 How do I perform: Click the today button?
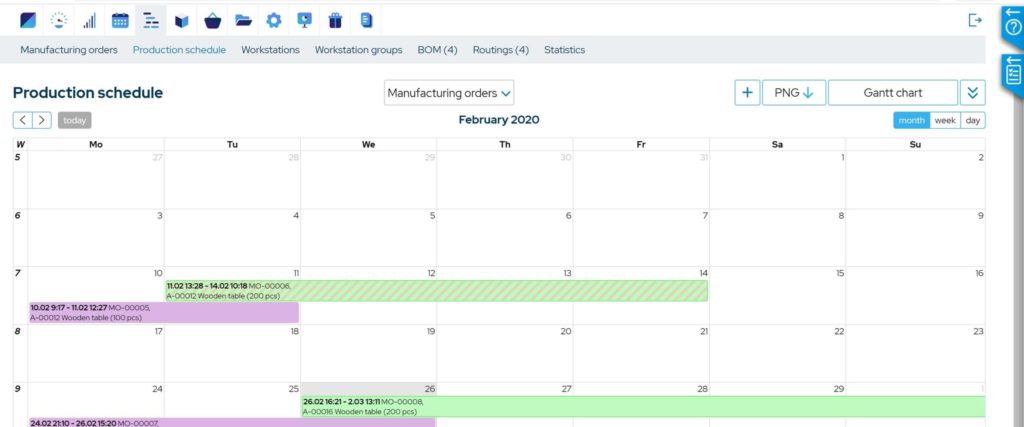point(74,120)
